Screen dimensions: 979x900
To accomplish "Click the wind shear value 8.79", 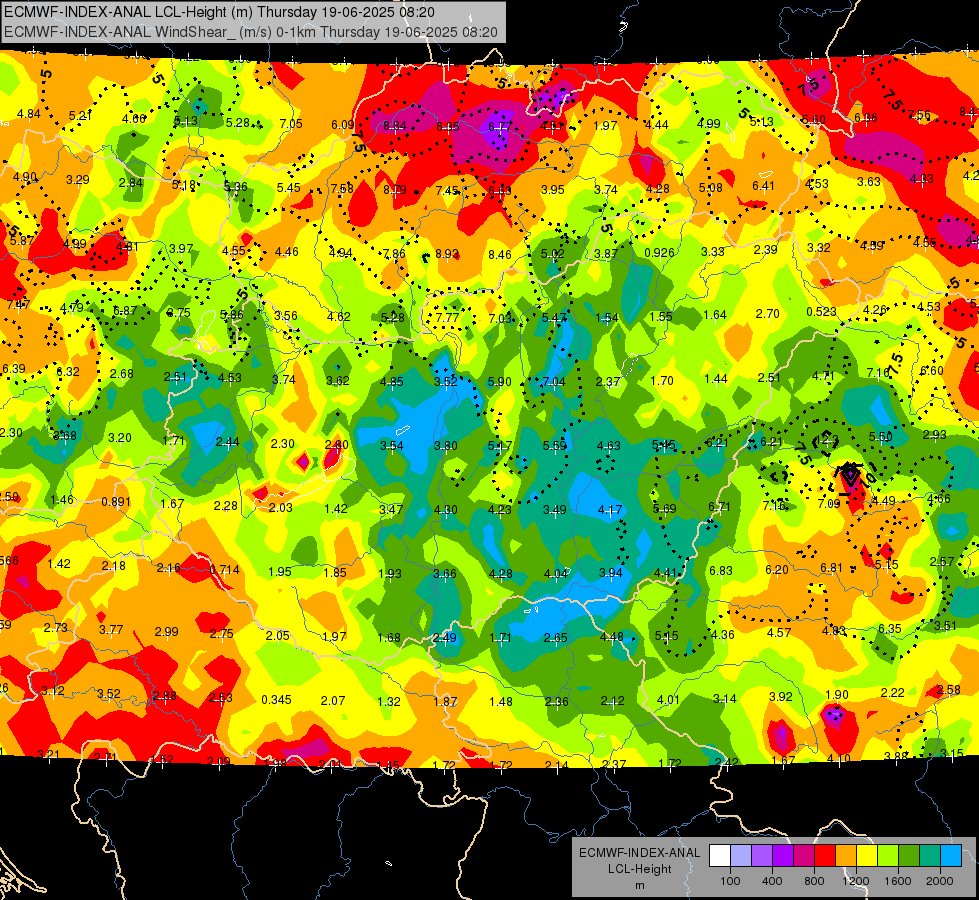I will click(x=395, y=190).
